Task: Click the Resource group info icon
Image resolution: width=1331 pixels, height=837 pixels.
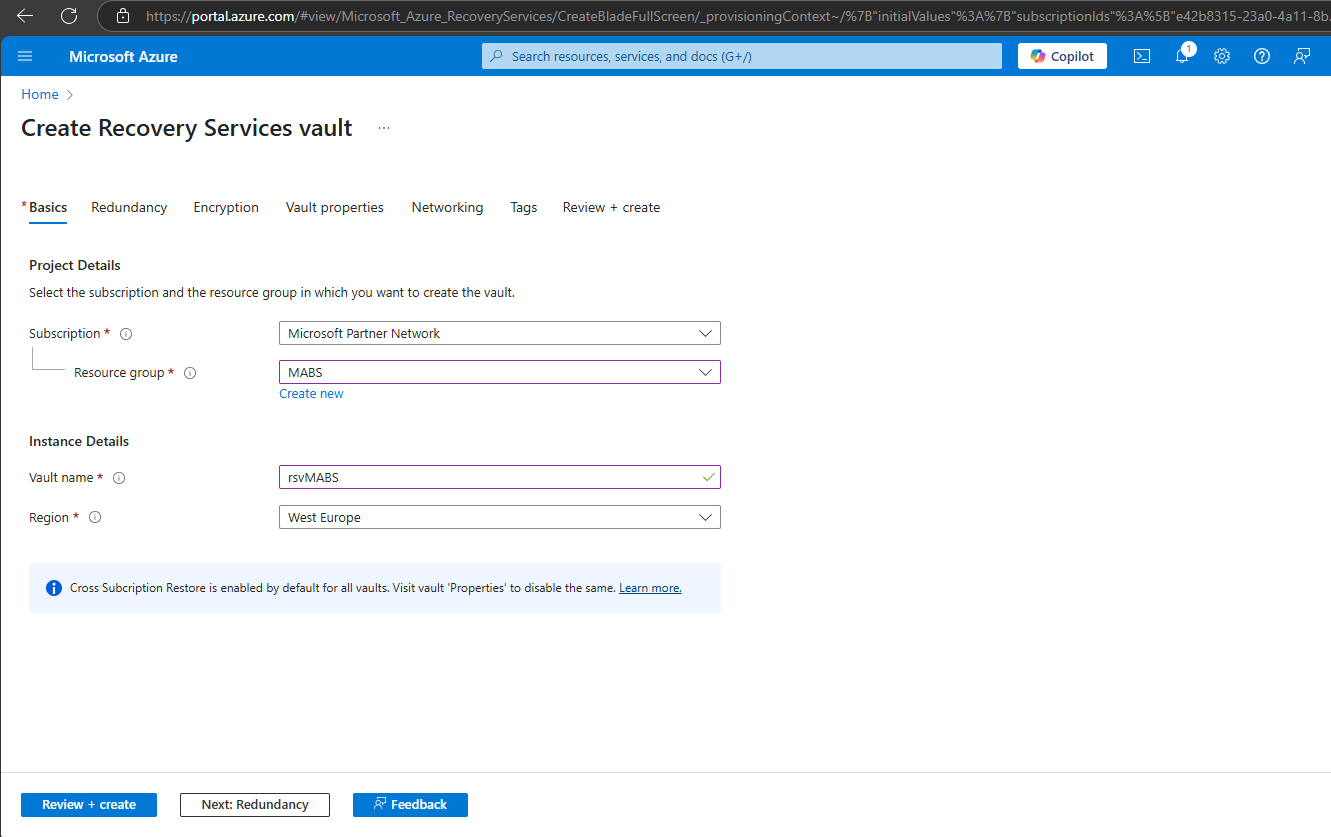Action: click(x=190, y=373)
